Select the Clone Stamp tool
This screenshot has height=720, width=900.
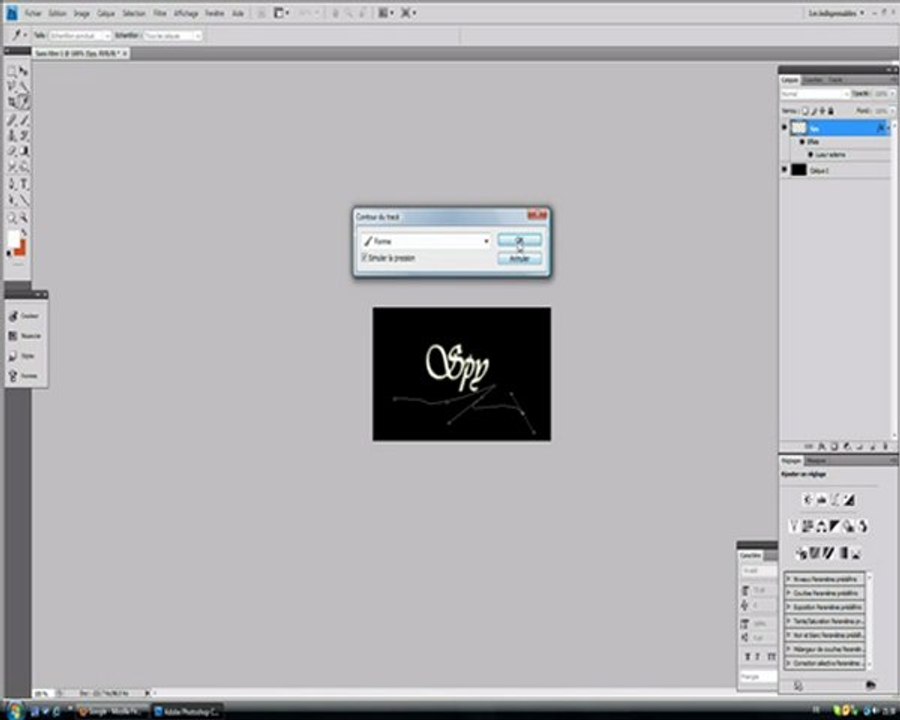coord(12,136)
